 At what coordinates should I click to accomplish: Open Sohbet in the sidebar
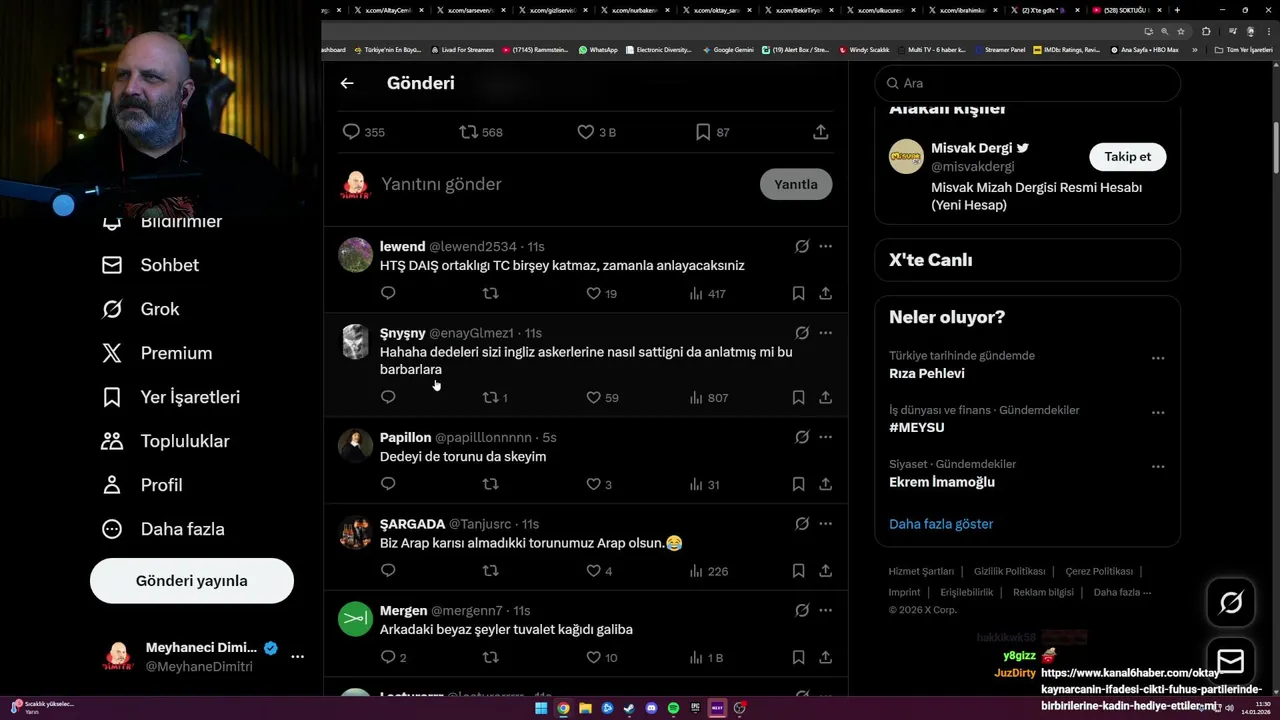click(150, 265)
